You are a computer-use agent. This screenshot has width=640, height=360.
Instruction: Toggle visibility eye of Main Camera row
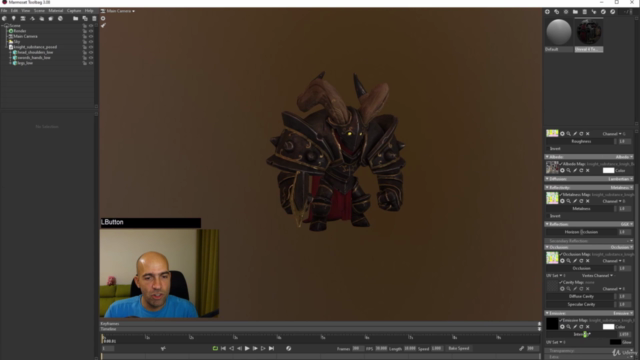click(x=91, y=36)
